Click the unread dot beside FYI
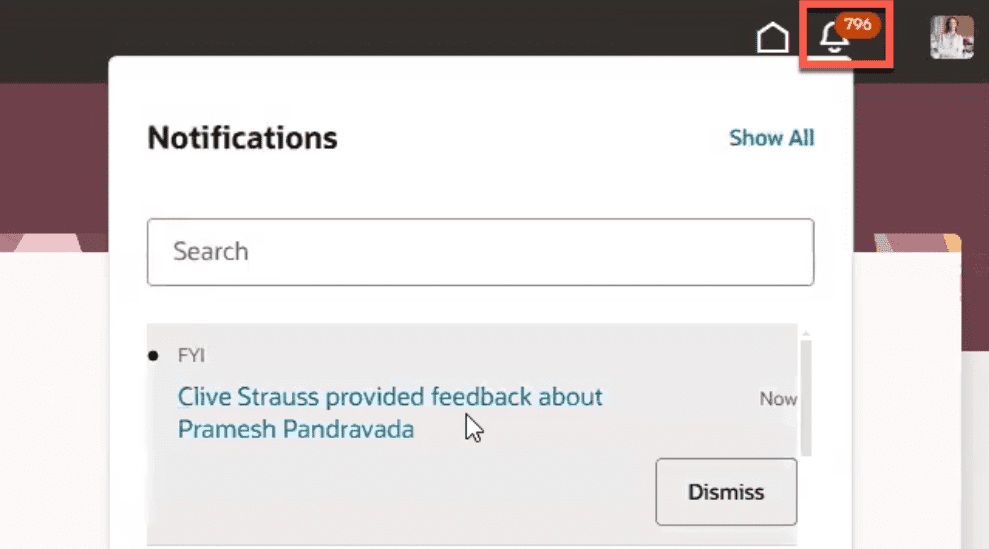 coord(153,356)
